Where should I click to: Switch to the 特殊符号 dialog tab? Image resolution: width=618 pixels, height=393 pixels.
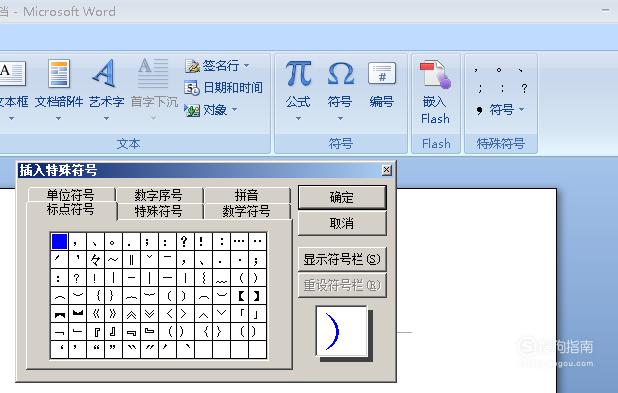[158, 211]
